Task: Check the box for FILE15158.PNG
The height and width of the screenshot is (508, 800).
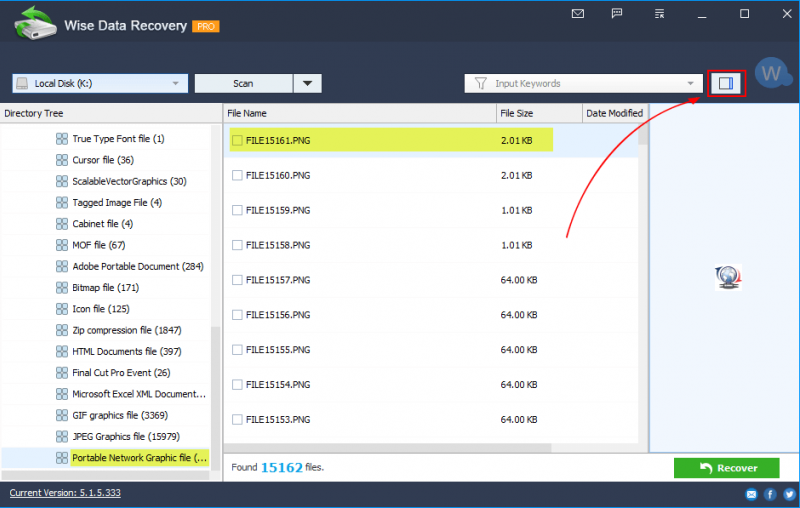Action: (237, 245)
